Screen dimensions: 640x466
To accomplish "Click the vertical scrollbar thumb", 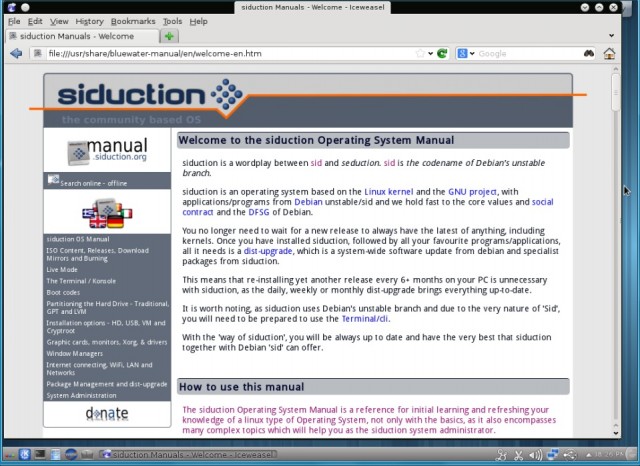I will click(616, 92).
